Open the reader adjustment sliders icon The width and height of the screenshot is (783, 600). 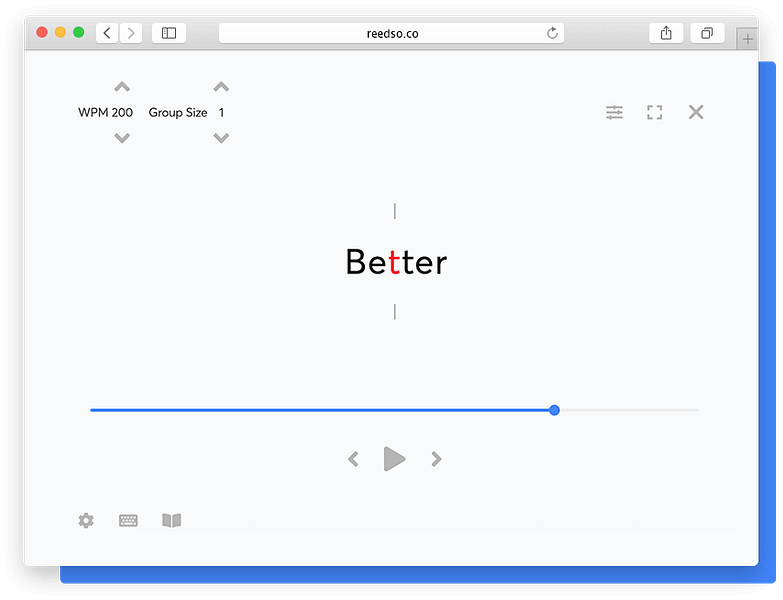(614, 112)
